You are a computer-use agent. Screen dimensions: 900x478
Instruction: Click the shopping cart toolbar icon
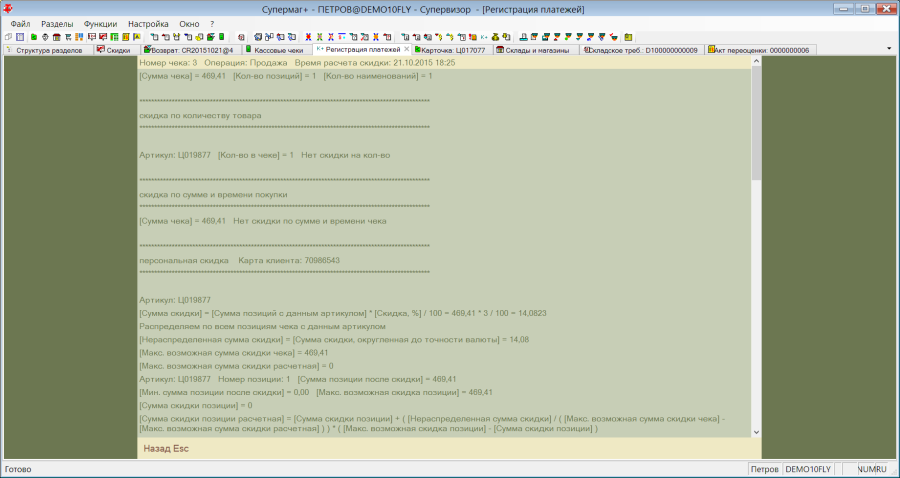[68, 37]
